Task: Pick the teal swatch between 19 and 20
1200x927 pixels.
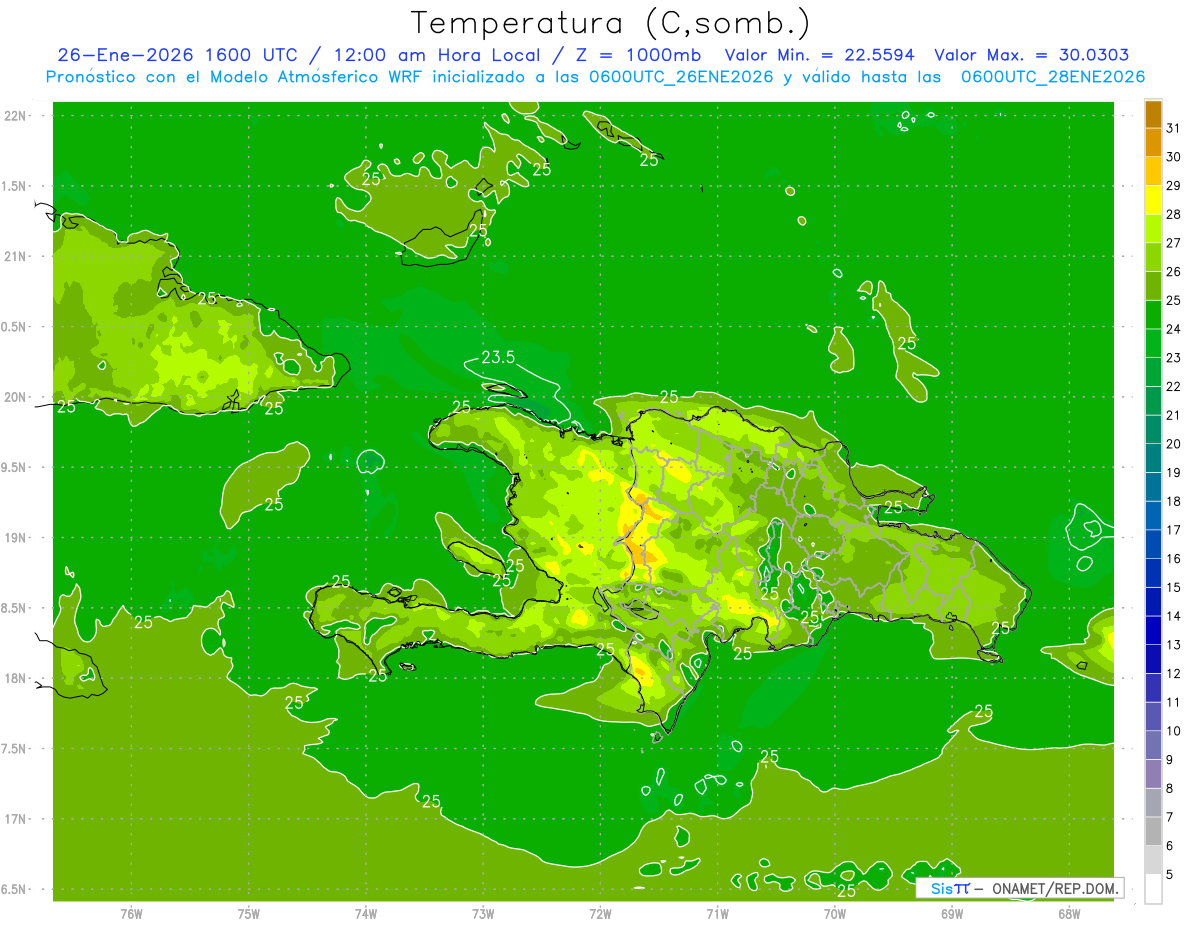Action: (x=1153, y=458)
